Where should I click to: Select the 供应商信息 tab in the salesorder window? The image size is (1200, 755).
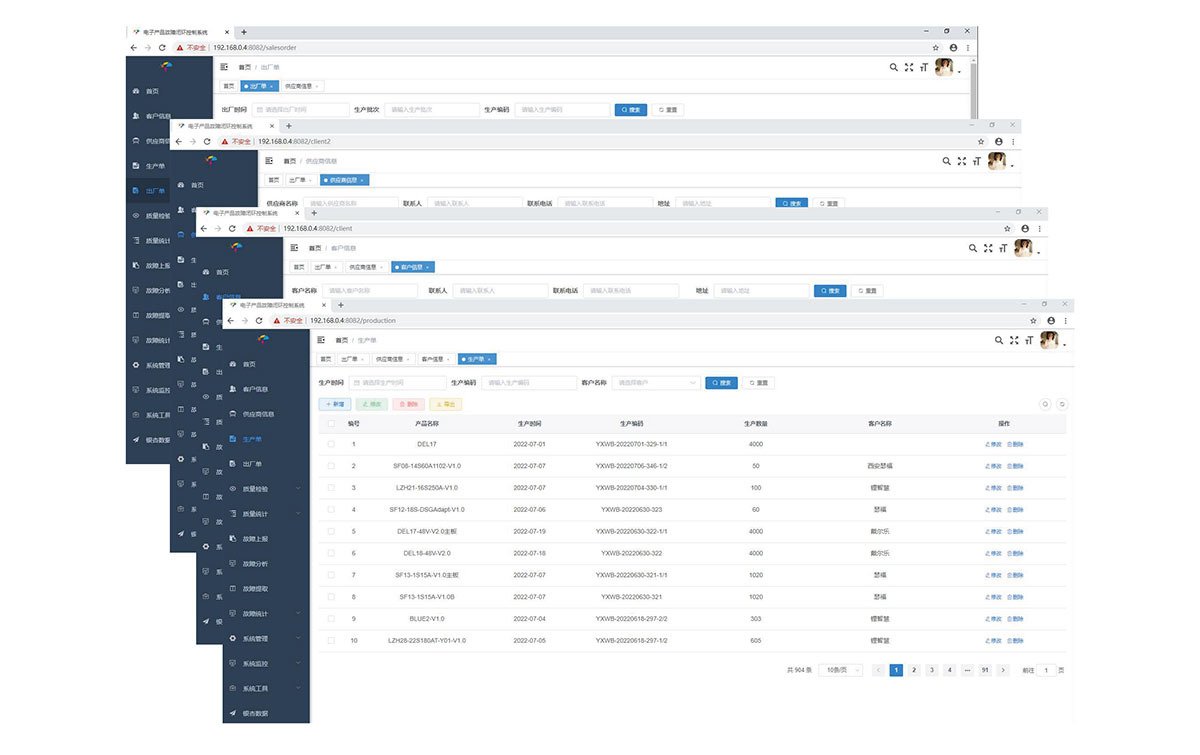point(303,86)
